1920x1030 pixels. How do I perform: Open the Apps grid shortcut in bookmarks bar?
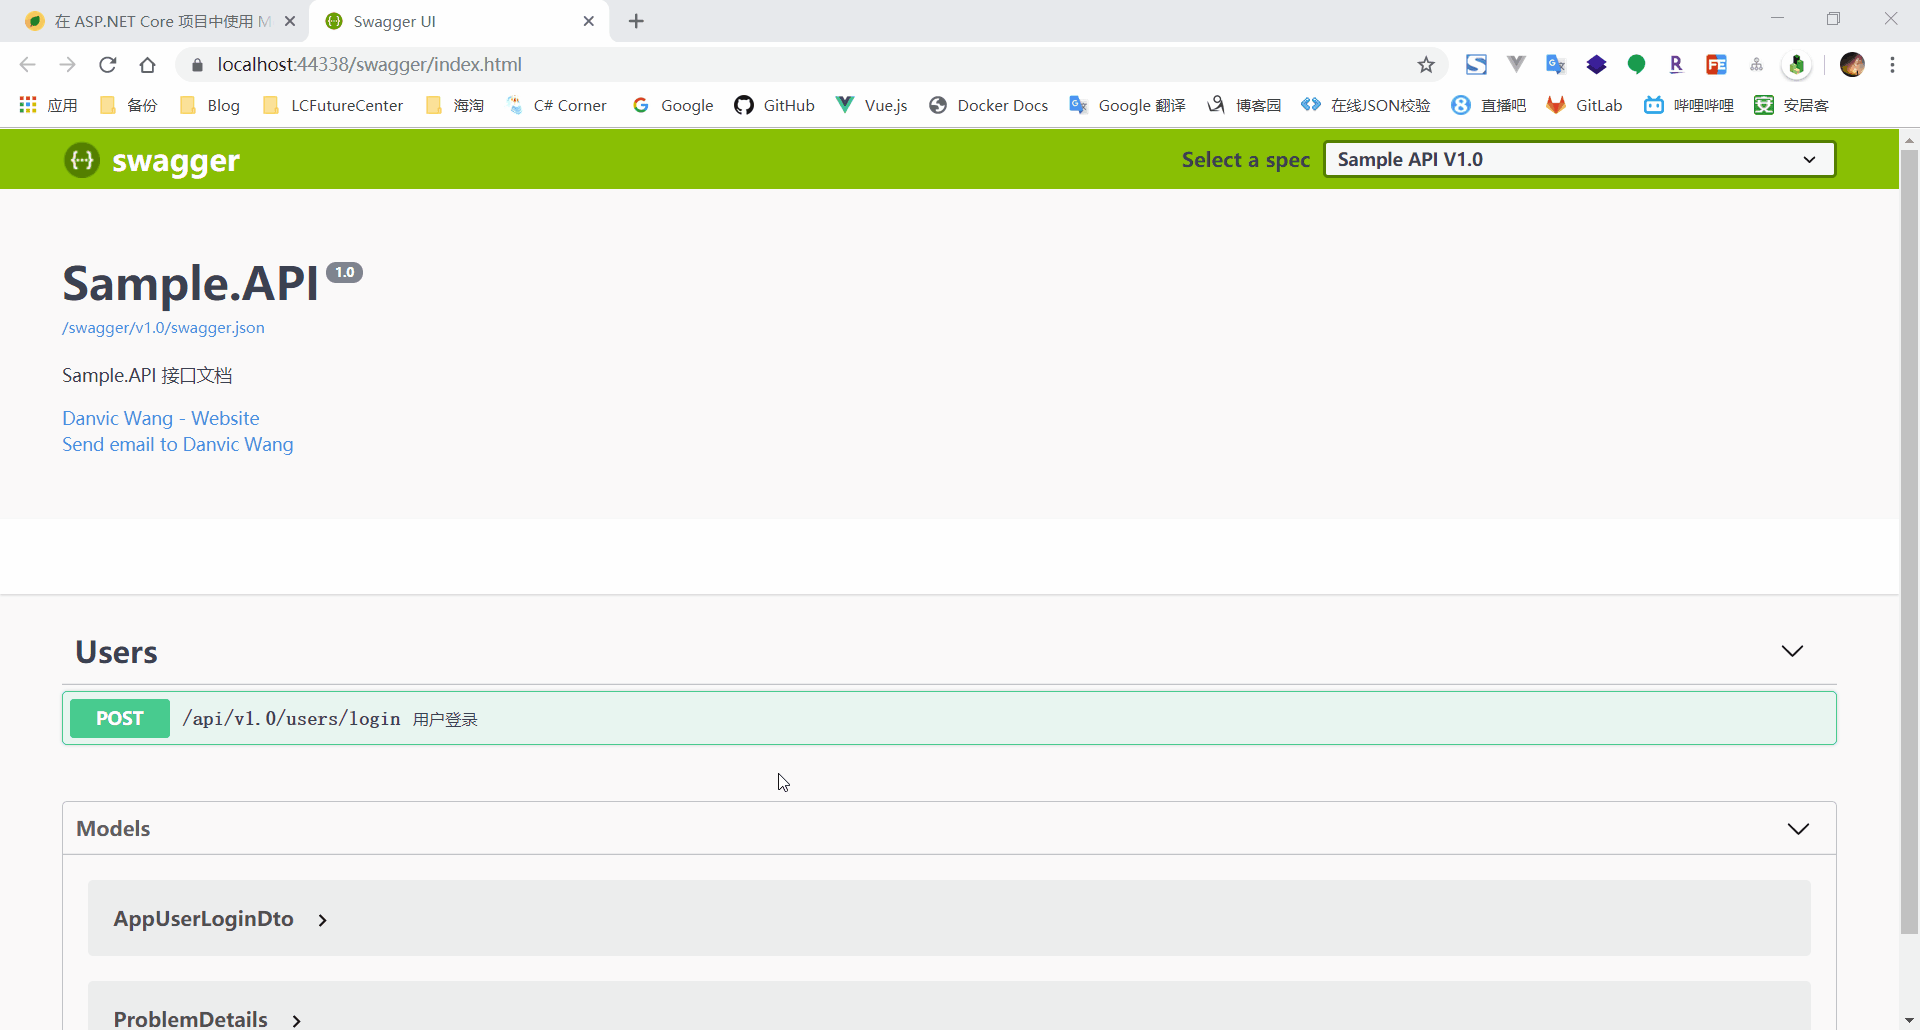click(48, 105)
